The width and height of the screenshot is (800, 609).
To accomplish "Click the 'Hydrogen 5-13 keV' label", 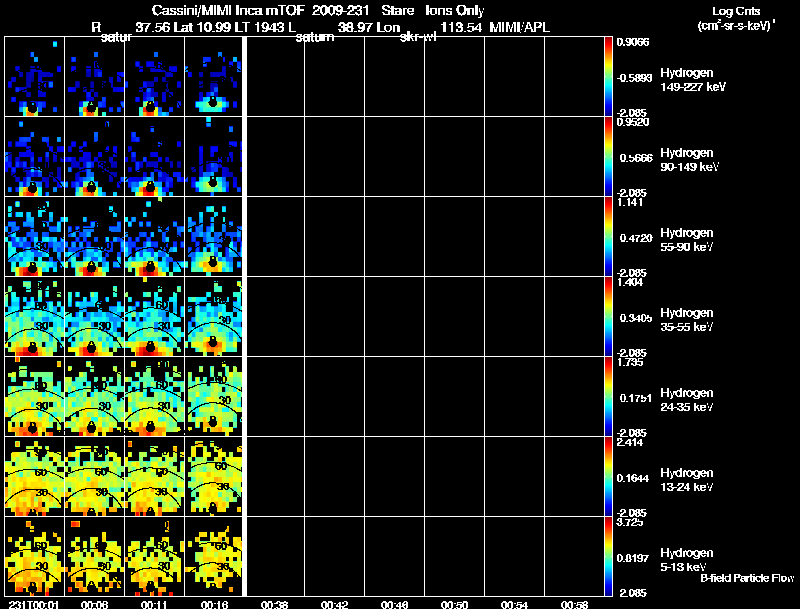I will [687, 560].
